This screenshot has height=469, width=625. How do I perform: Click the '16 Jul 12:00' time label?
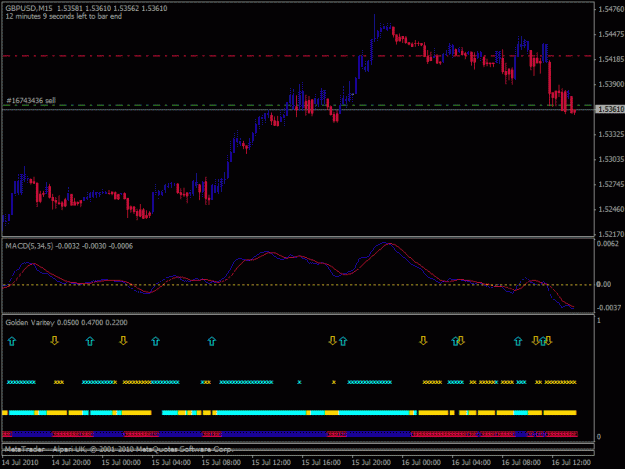571,462
